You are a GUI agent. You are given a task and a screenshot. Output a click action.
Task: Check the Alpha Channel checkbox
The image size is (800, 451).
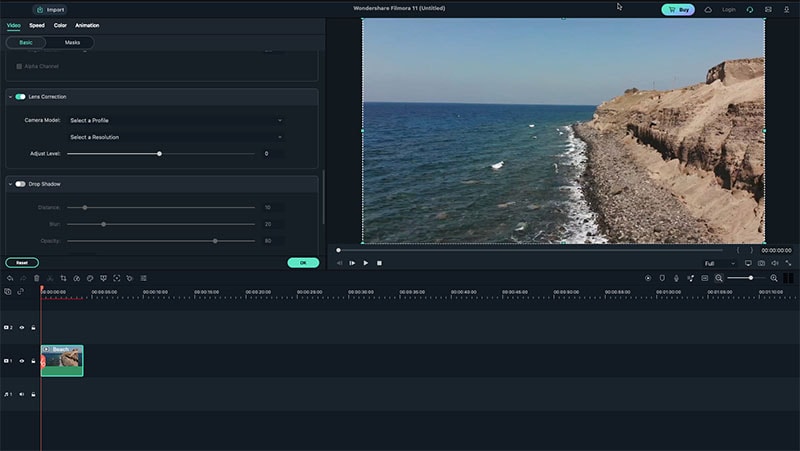(x=19, y=66)
